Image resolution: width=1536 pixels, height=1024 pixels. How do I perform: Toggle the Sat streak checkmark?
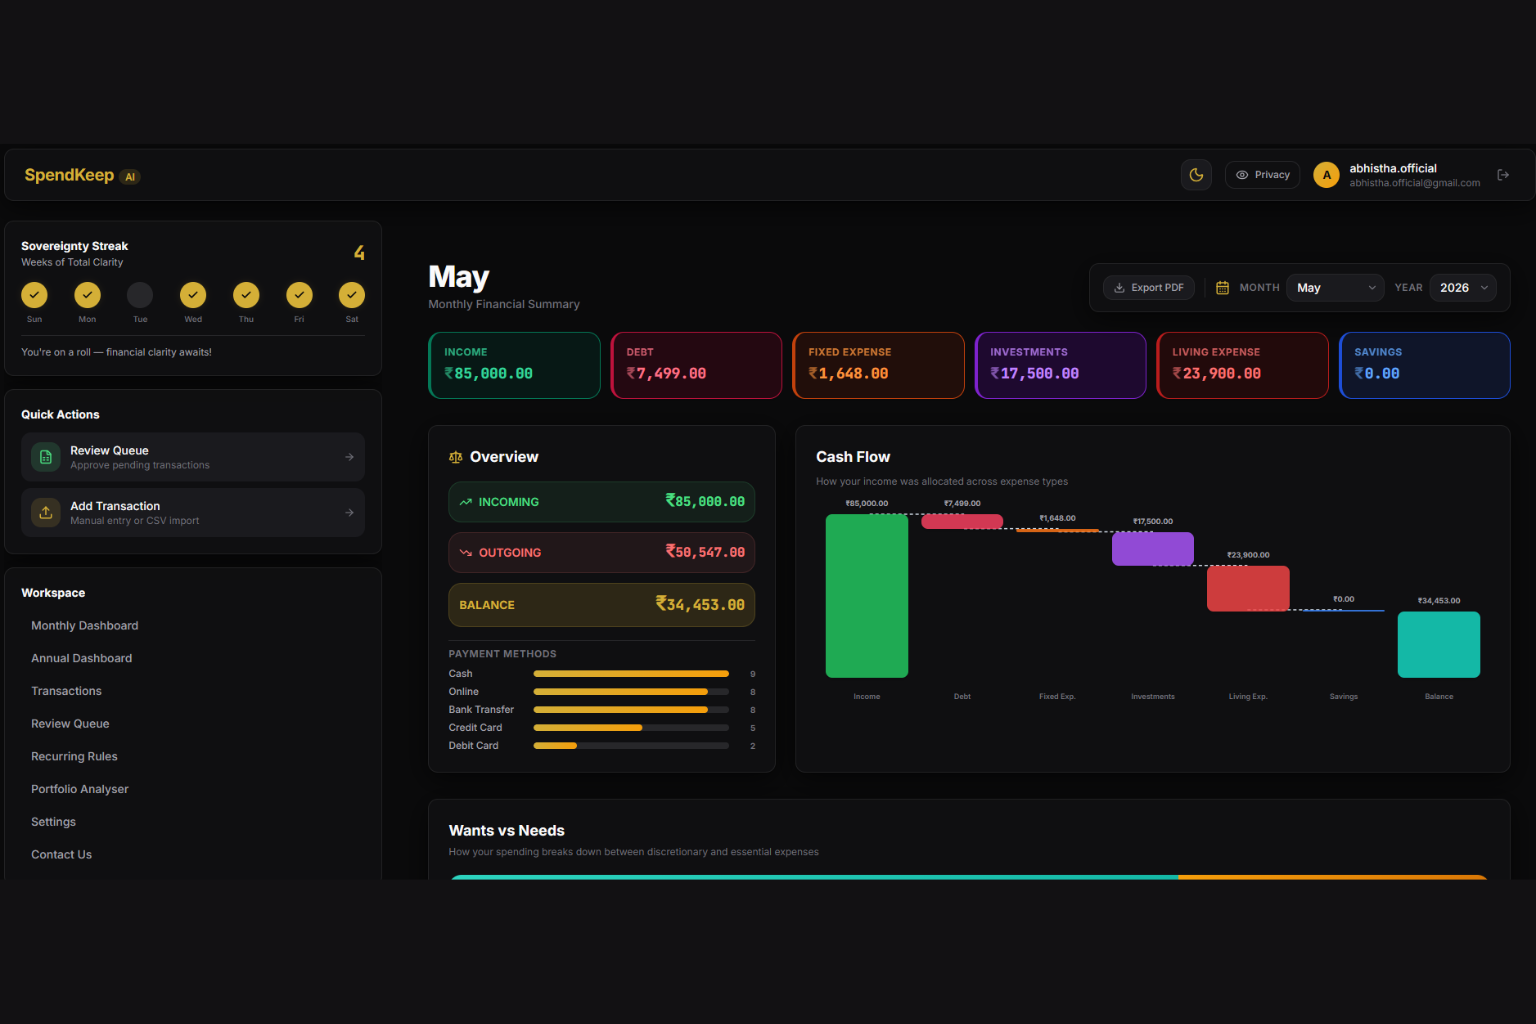click(x=352, y=295)
